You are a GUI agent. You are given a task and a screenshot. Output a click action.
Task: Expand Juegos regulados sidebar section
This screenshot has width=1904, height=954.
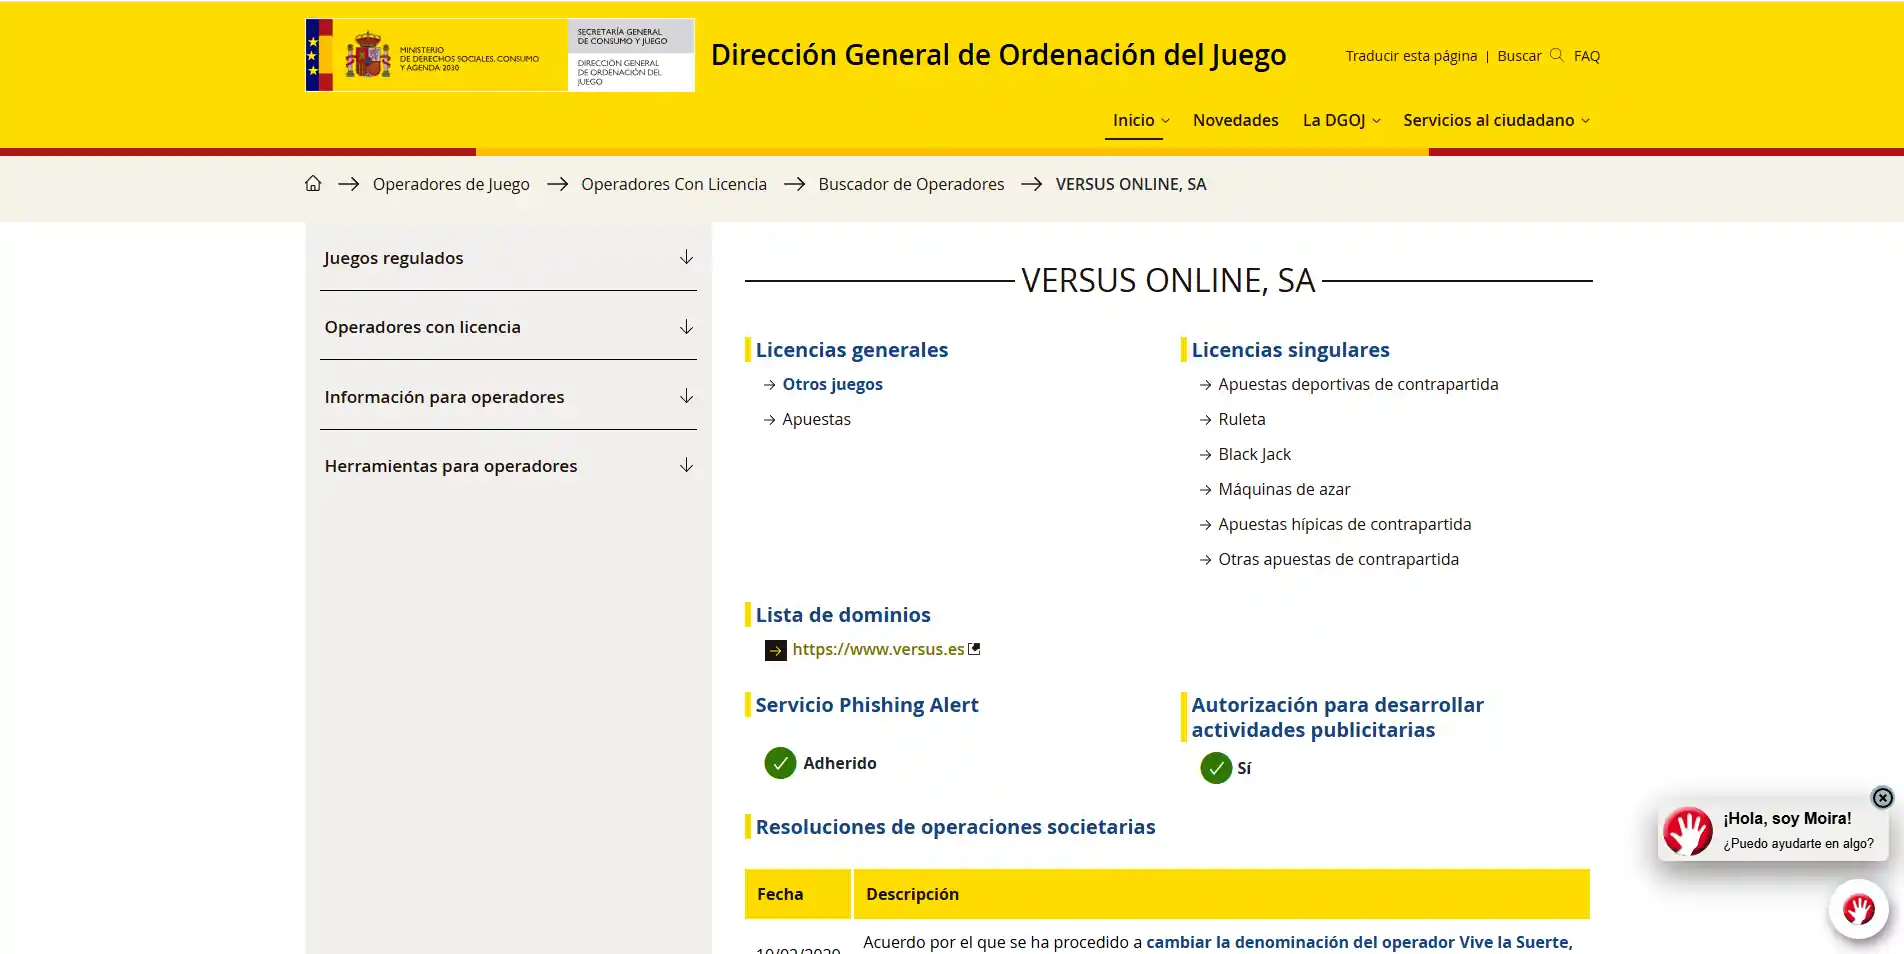point(508,258)
